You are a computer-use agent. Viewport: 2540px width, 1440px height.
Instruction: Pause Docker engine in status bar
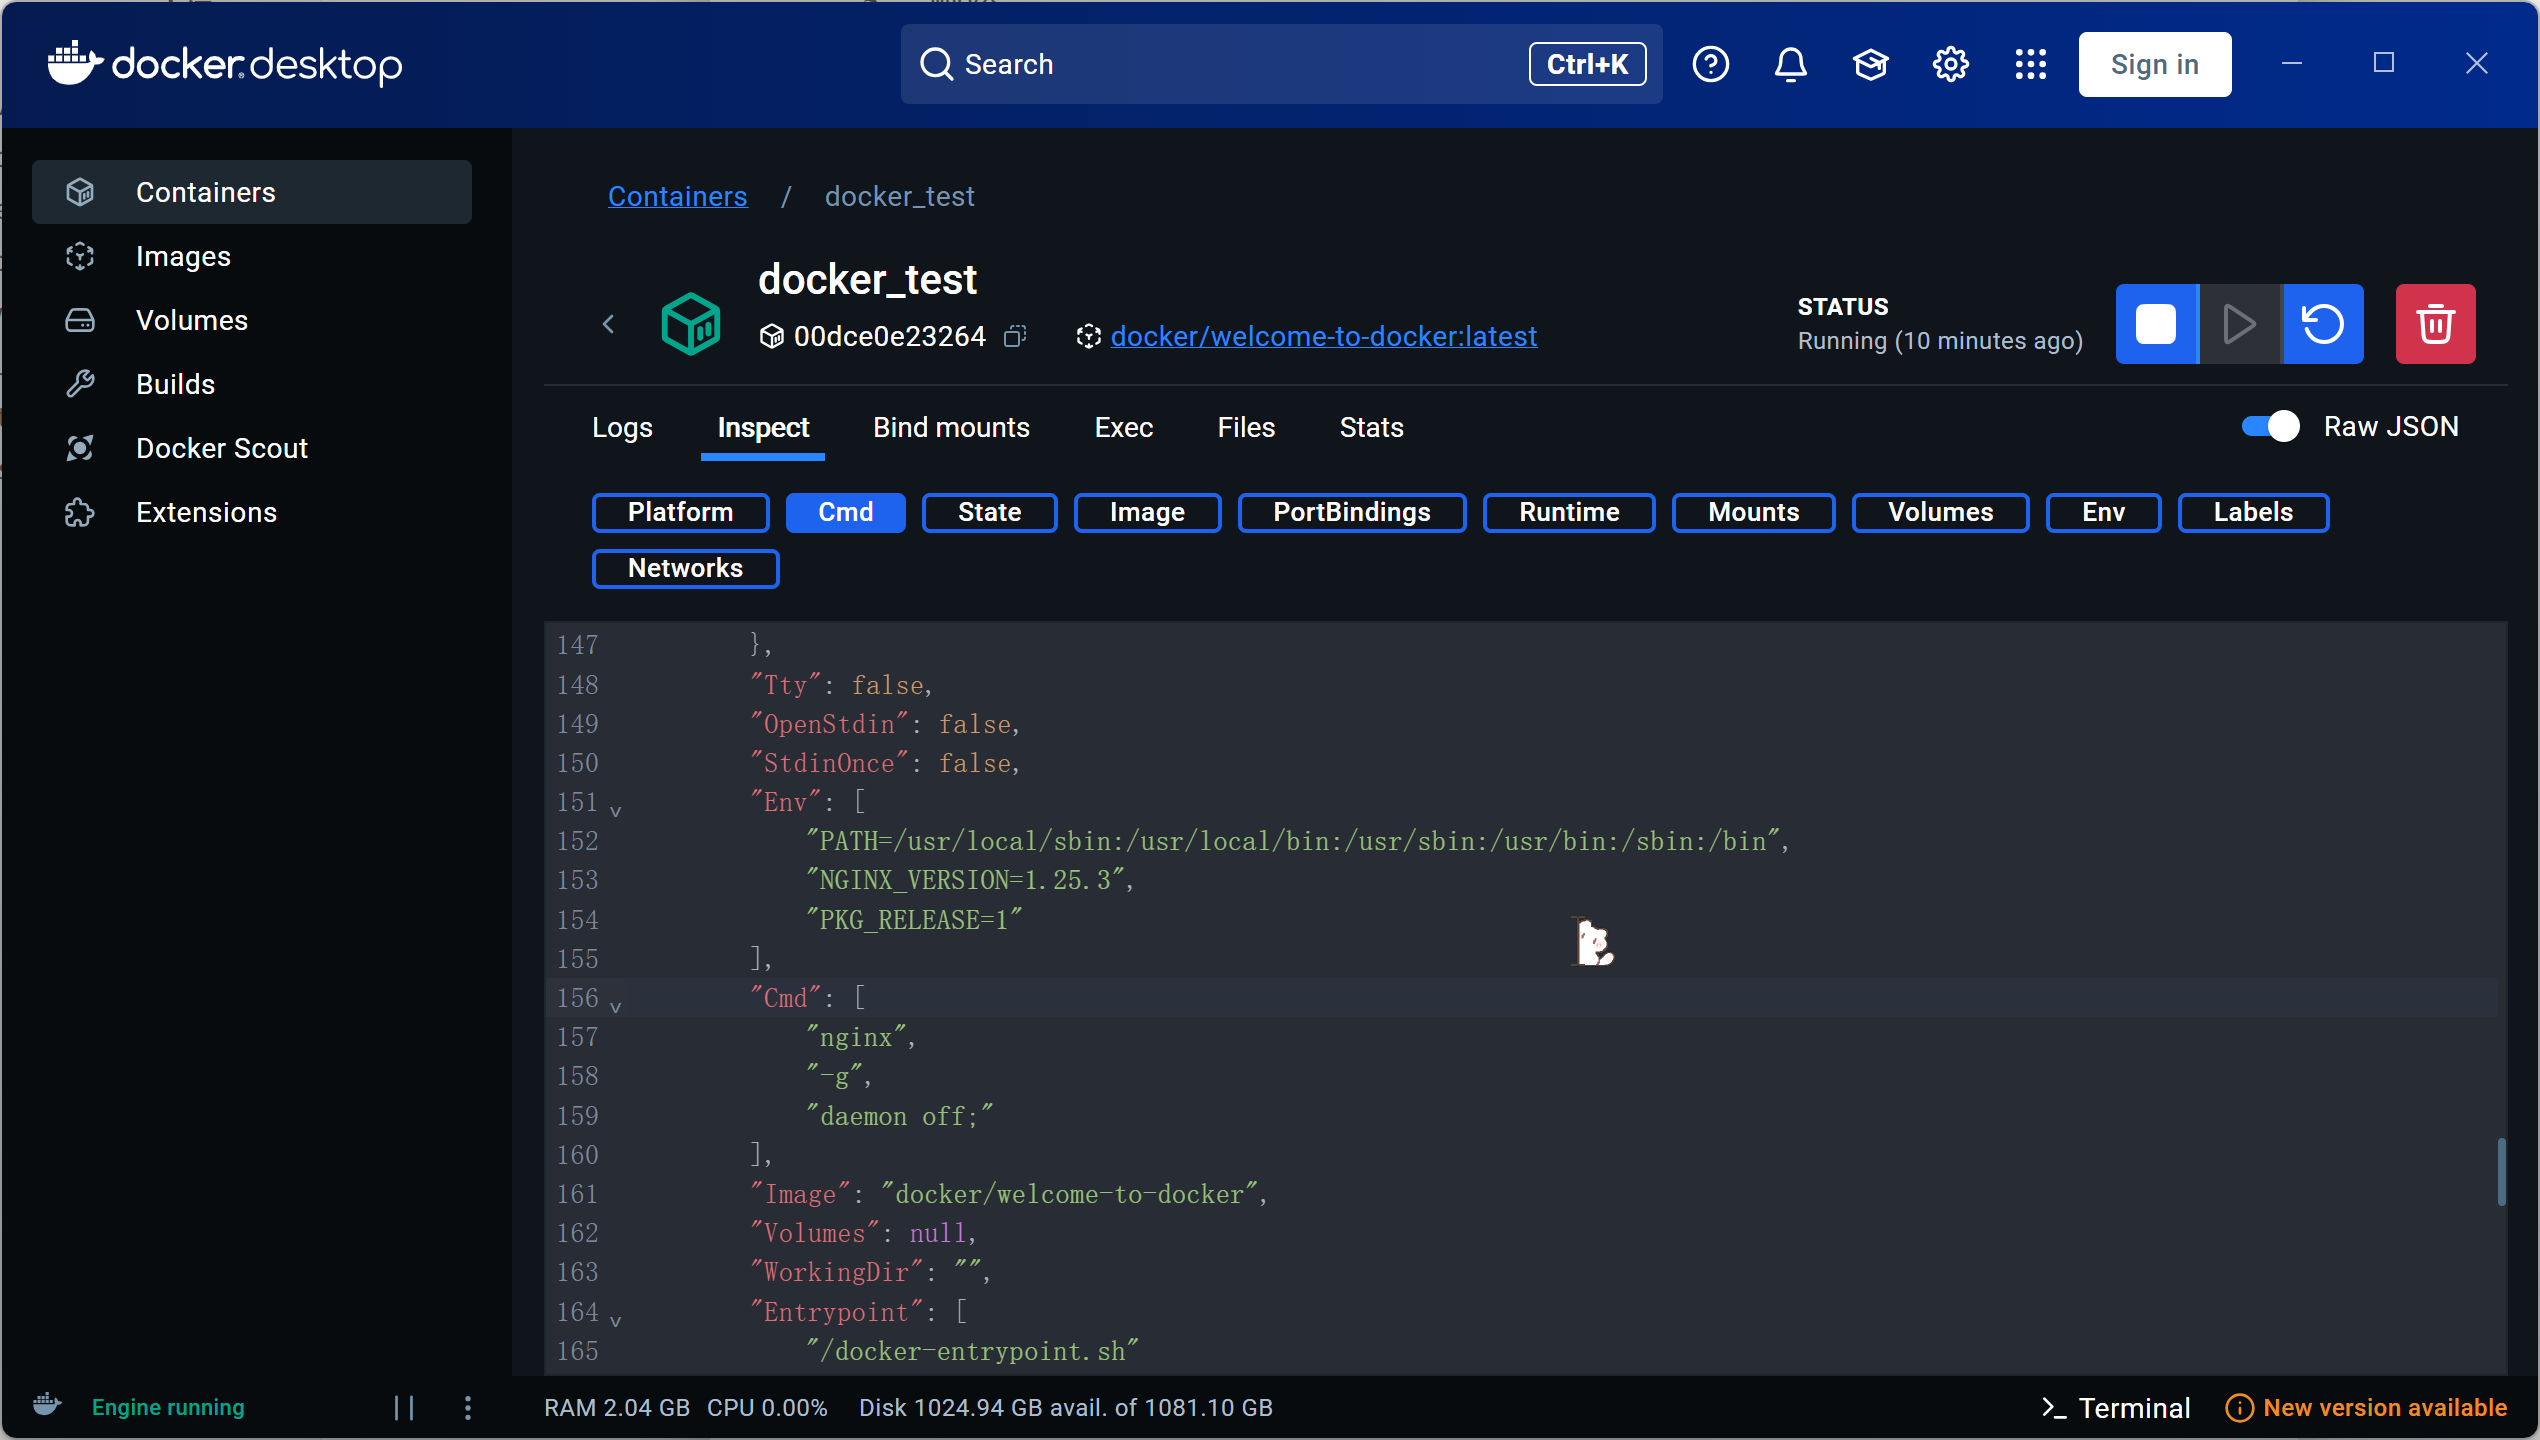[404, 1408]
